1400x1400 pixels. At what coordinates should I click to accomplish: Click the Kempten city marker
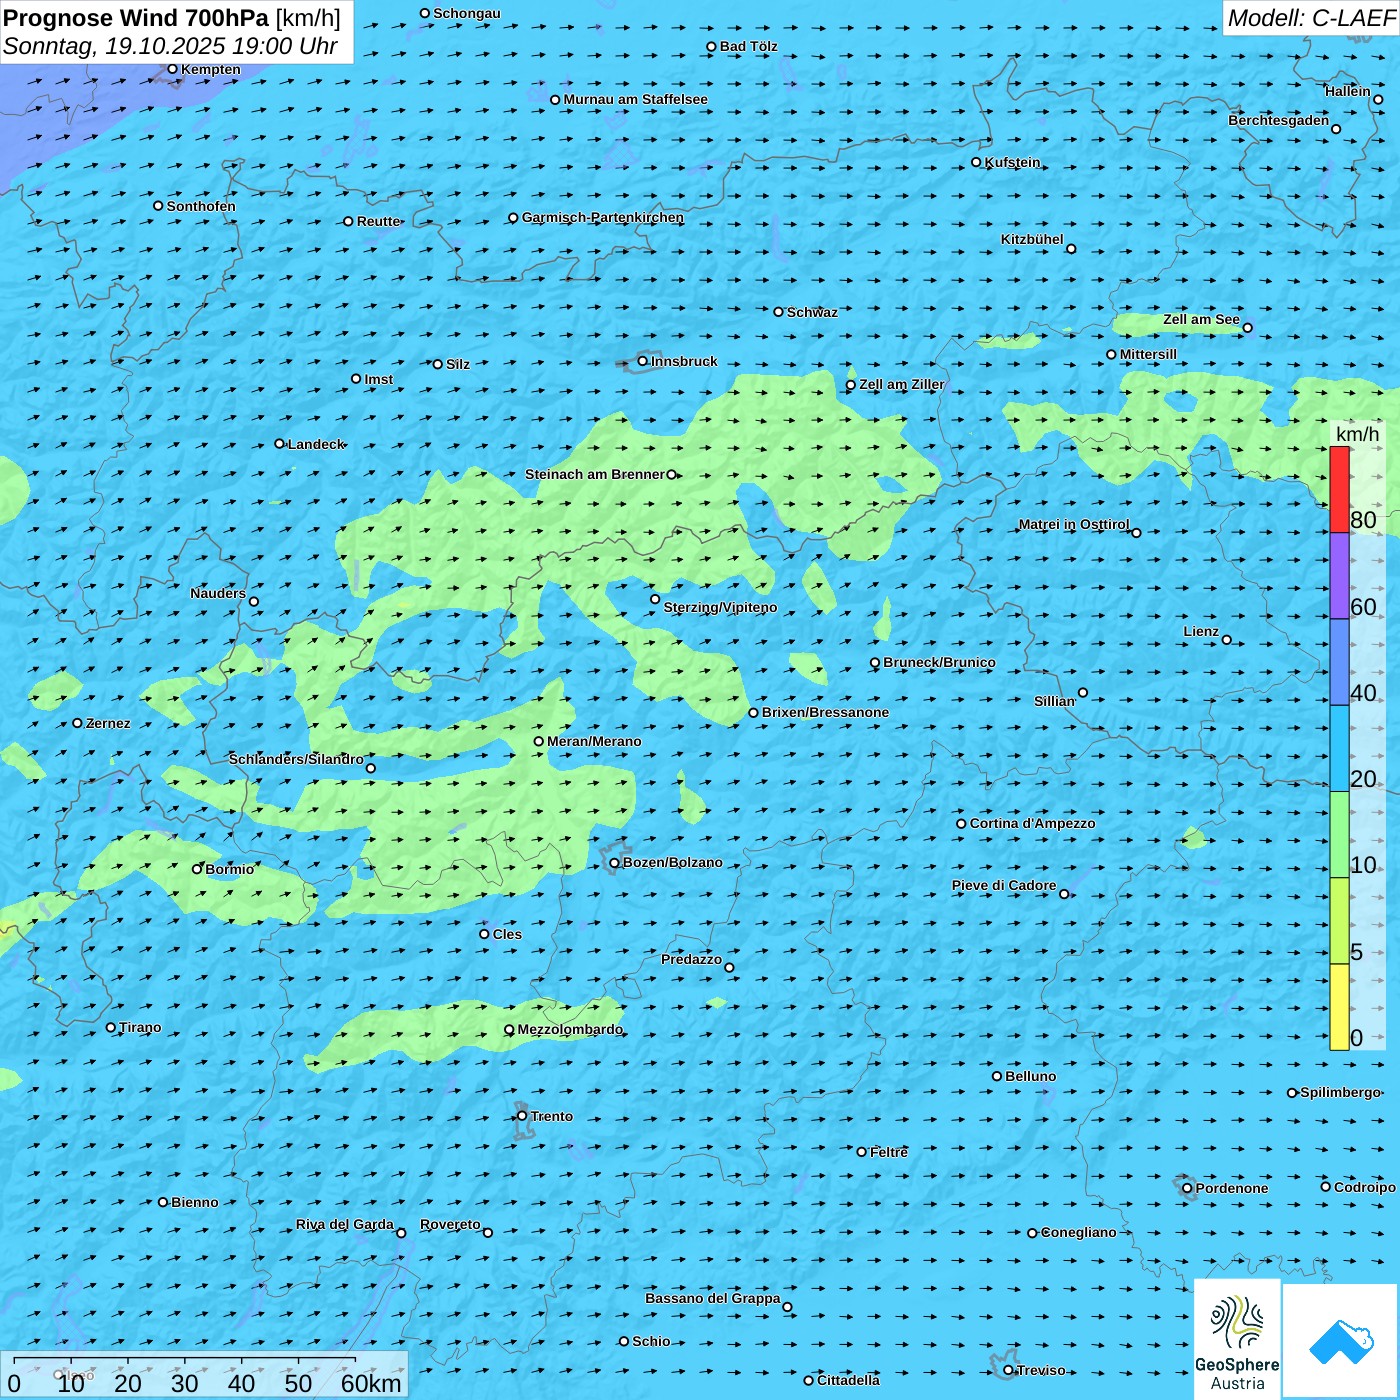pyautogui.click(x=172, y=69)
